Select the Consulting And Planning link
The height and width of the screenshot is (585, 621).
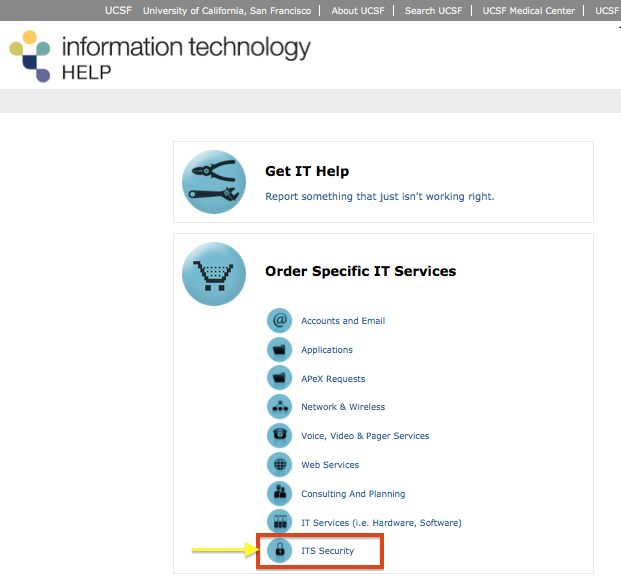[353, 494]
